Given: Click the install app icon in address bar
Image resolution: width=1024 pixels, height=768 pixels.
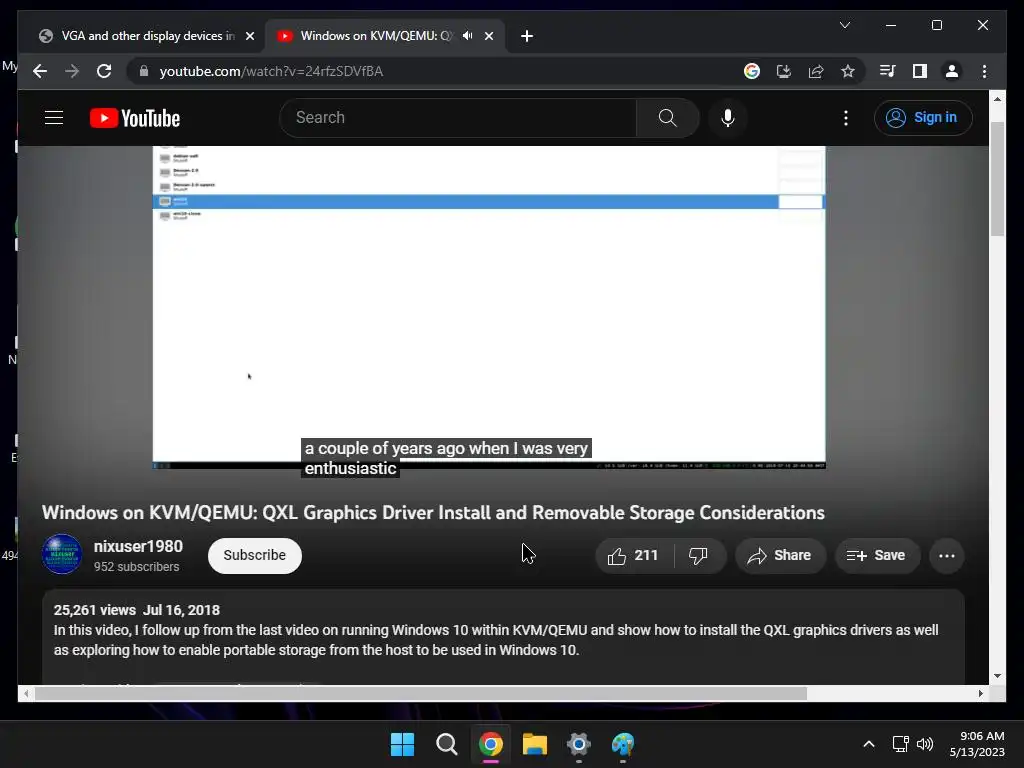Looking at the screenshot, I should (x=784, y=71).
